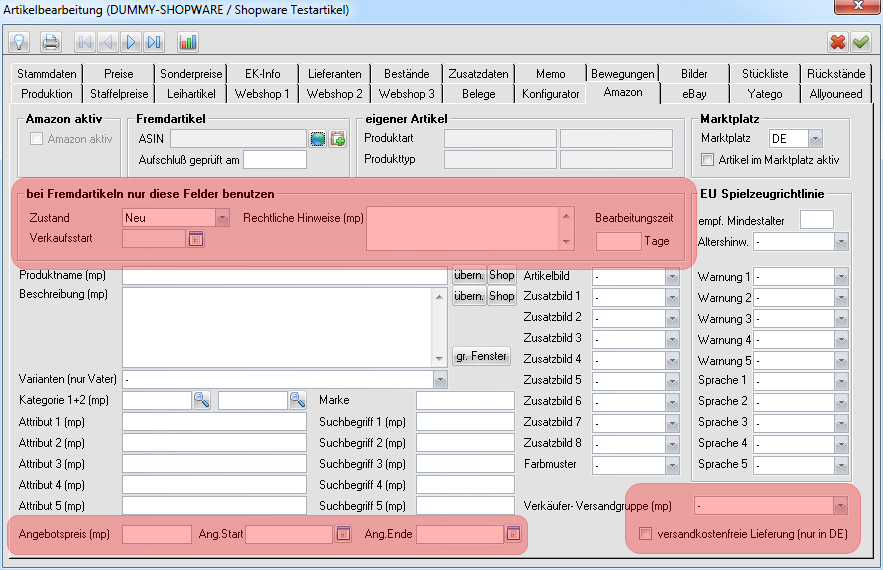Image resolution: width=883 pixels, height=570 pixels.
Task: Open the Artikelbild dropdown
Action: pyautogui.click(x=672, y=277)
